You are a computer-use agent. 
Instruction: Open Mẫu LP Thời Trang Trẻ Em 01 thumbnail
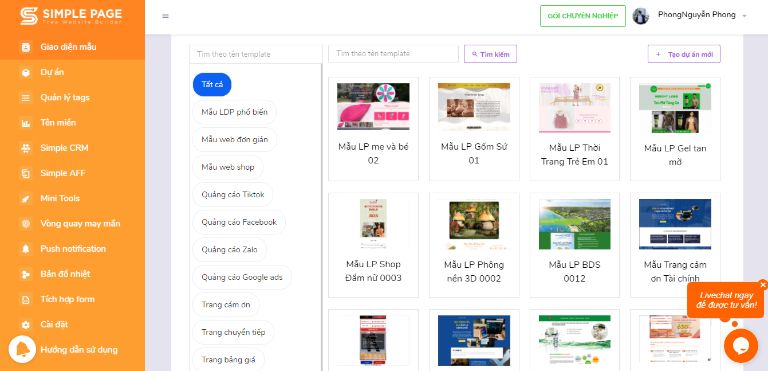(x=575, y=107)
